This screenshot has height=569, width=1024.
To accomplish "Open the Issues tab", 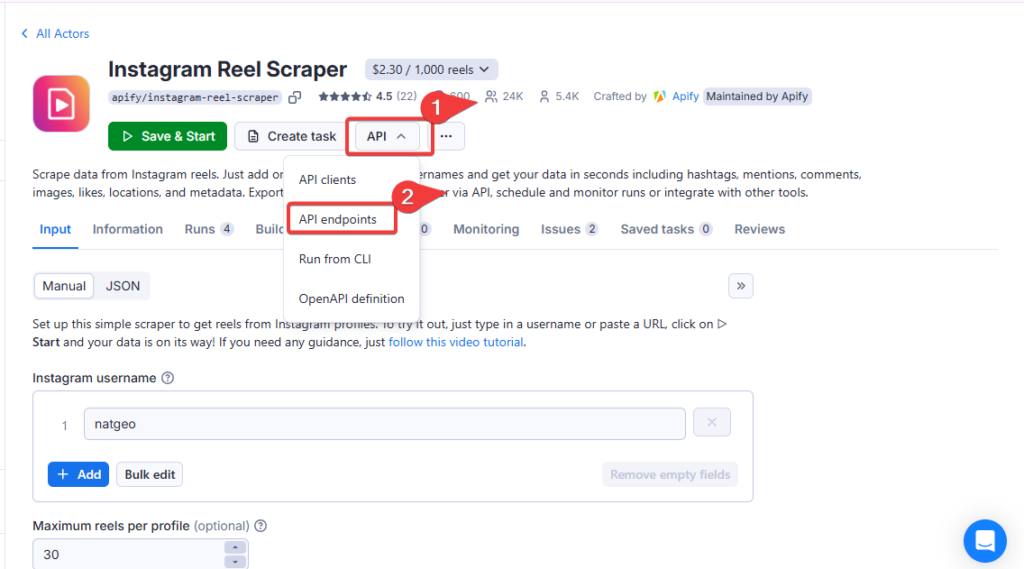I will [x=569, y=229].
